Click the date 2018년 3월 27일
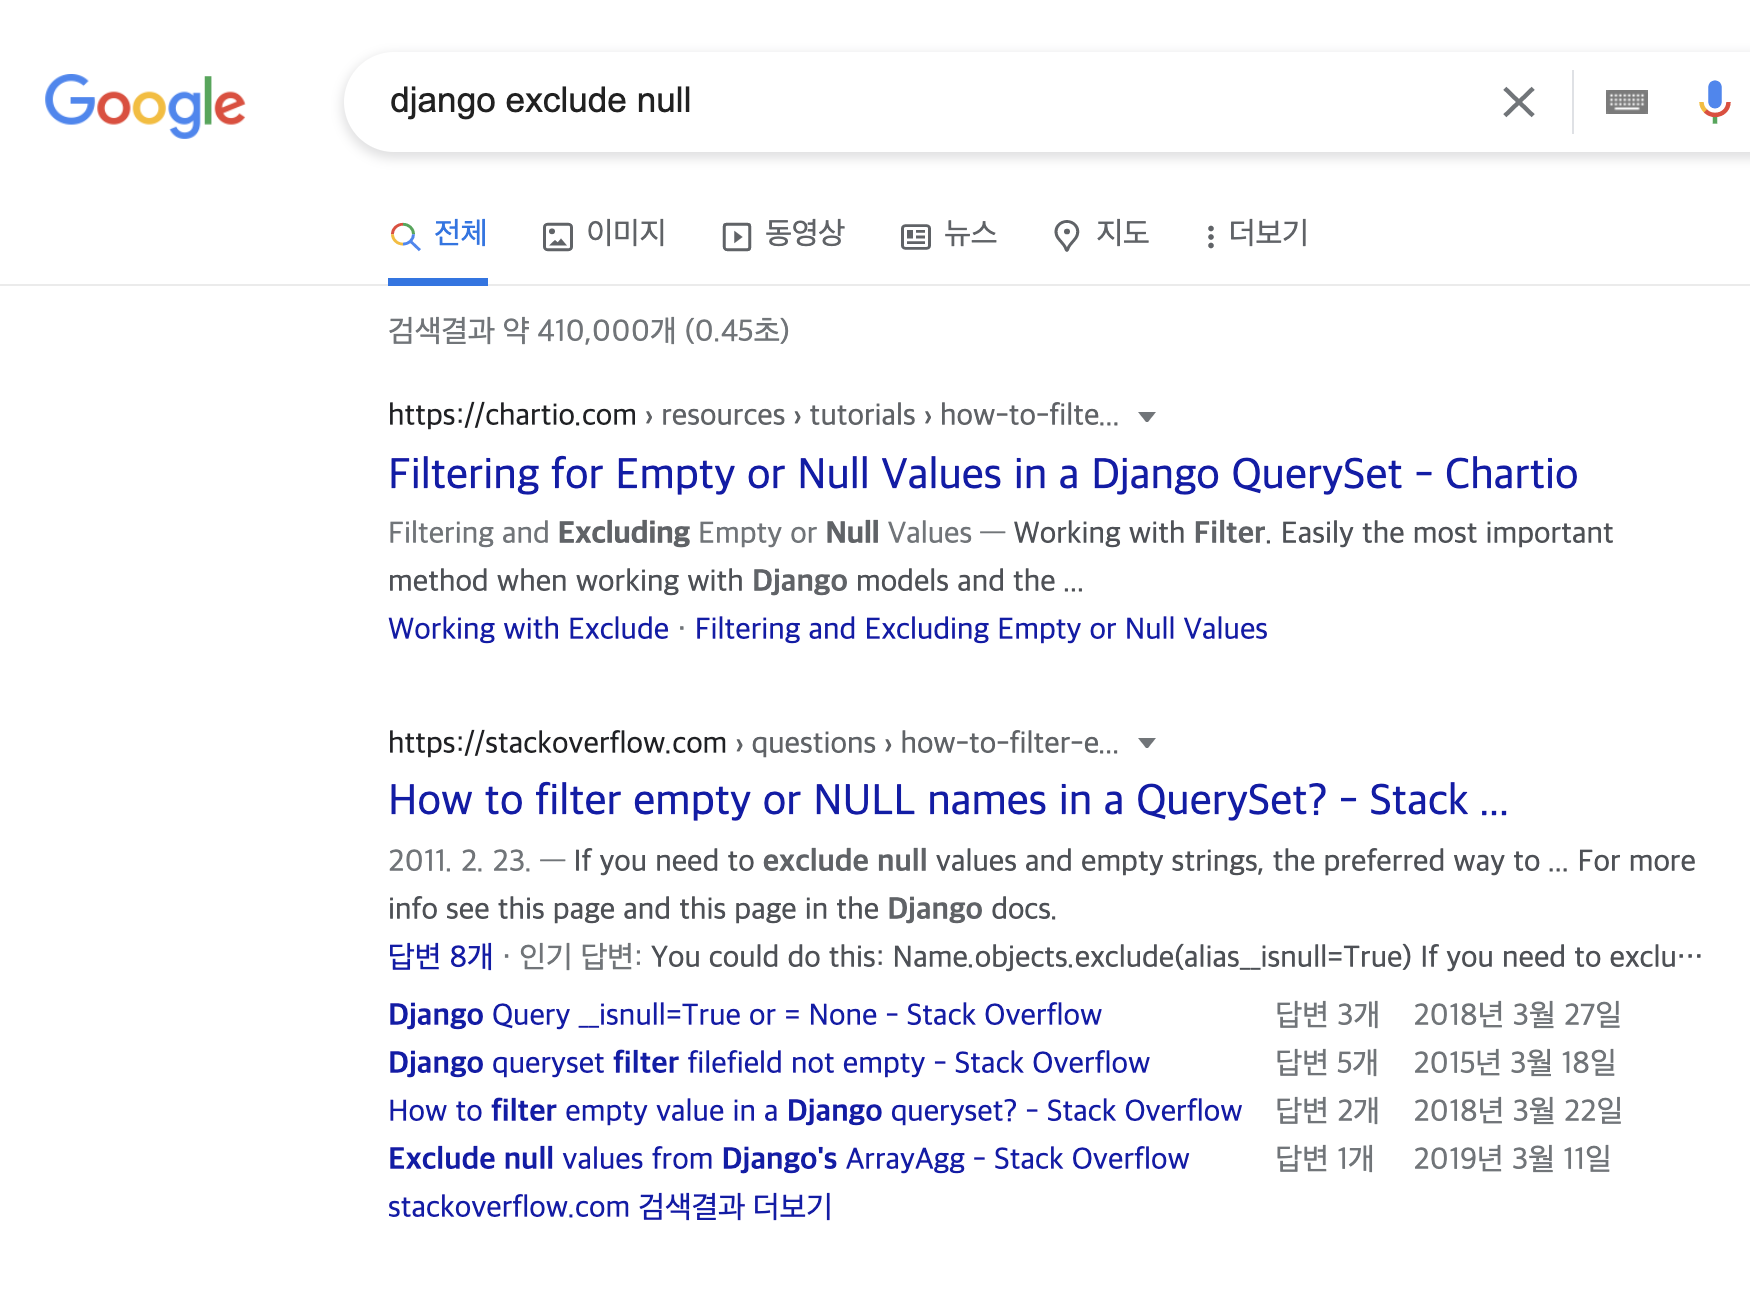The image size is (1750, 1296). tap(1517, 1014)
